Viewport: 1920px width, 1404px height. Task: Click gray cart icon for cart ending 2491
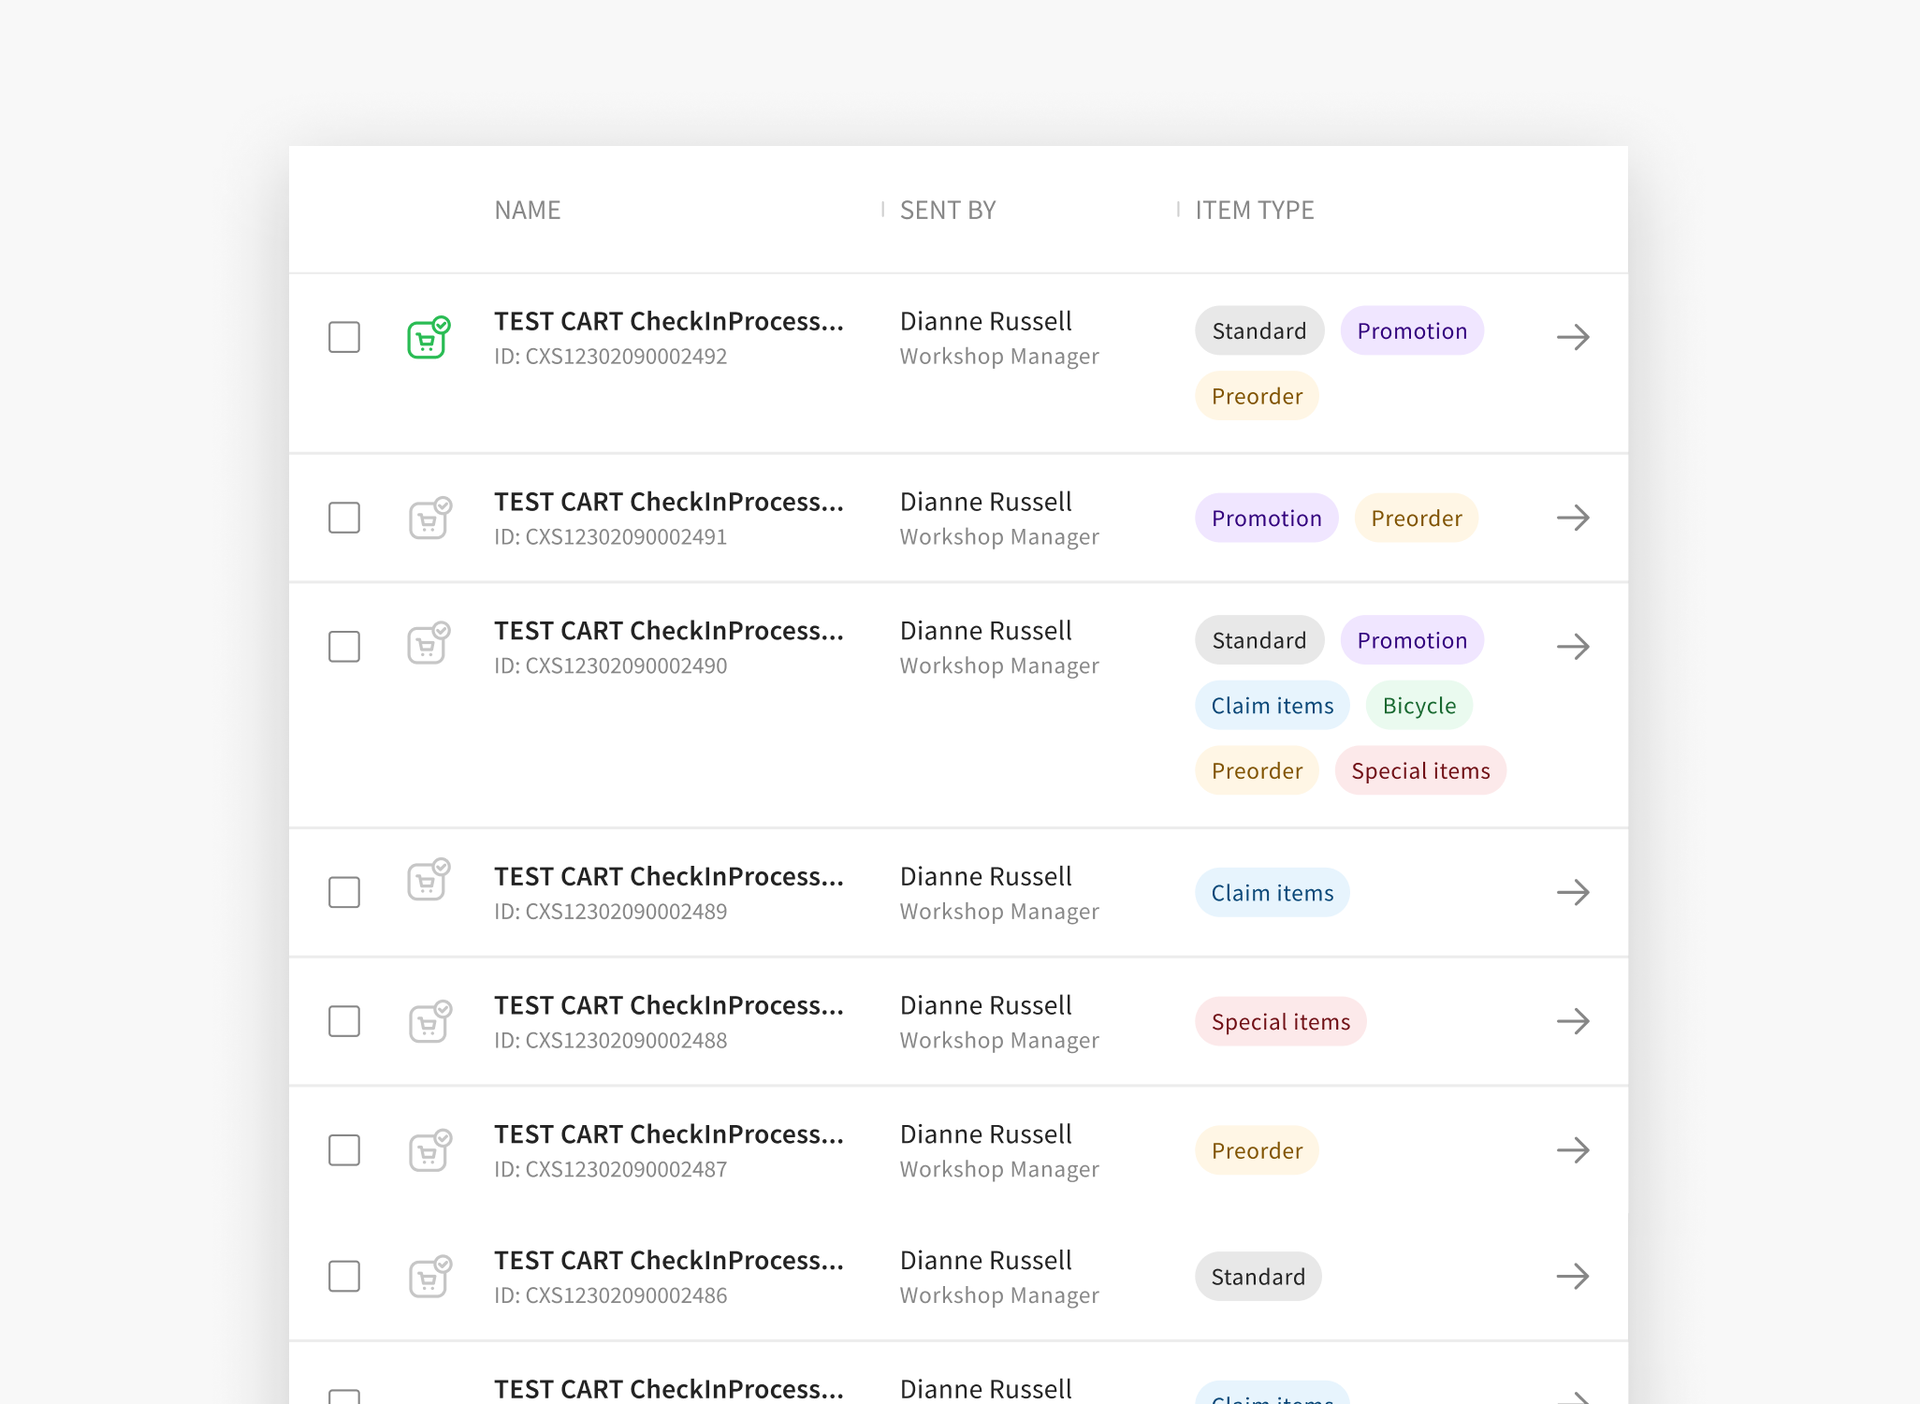pos(429,518)
